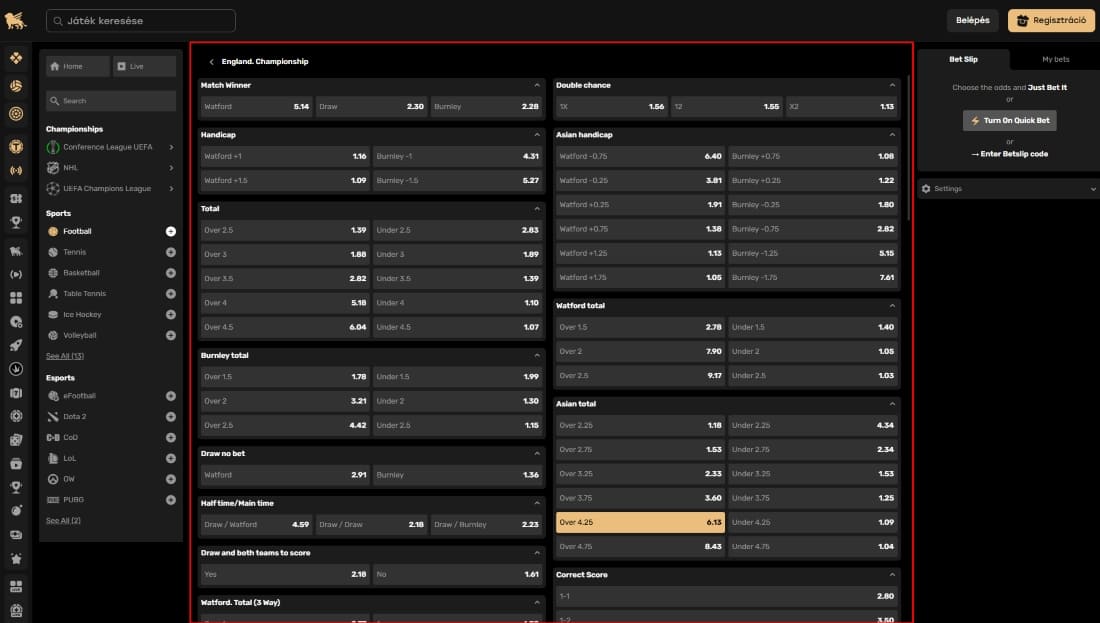Viewport: 1100px width, 623px height.
Task: Click the Football sport icon
Action: click(x=53, y=232)
